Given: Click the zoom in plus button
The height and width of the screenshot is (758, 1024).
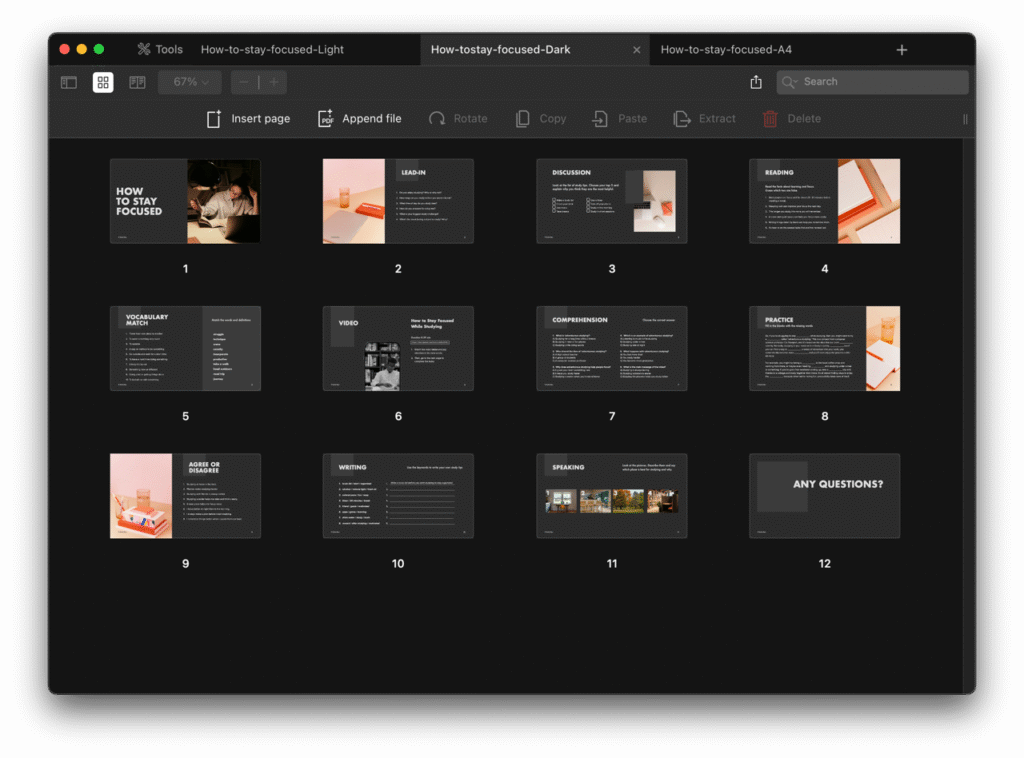Looking at the screenshot, I should tap(273, 82).
